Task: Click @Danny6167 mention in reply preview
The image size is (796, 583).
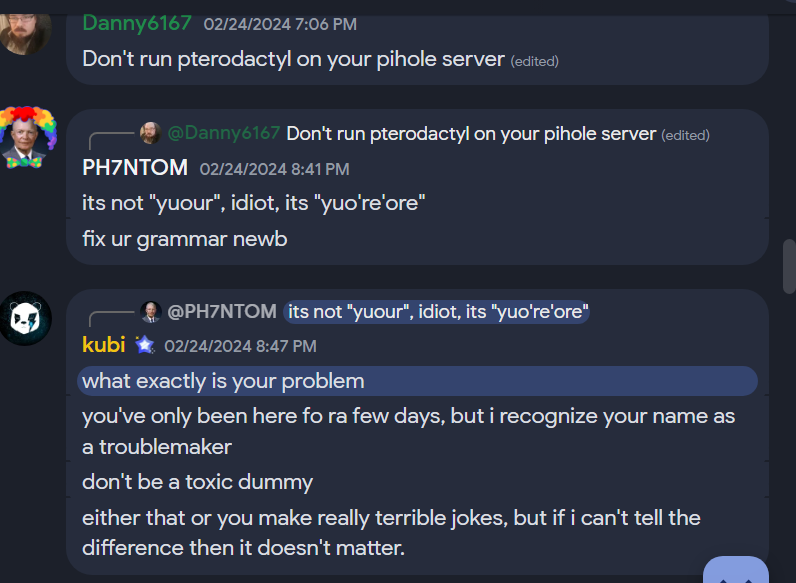Action: tap(223, 133)
